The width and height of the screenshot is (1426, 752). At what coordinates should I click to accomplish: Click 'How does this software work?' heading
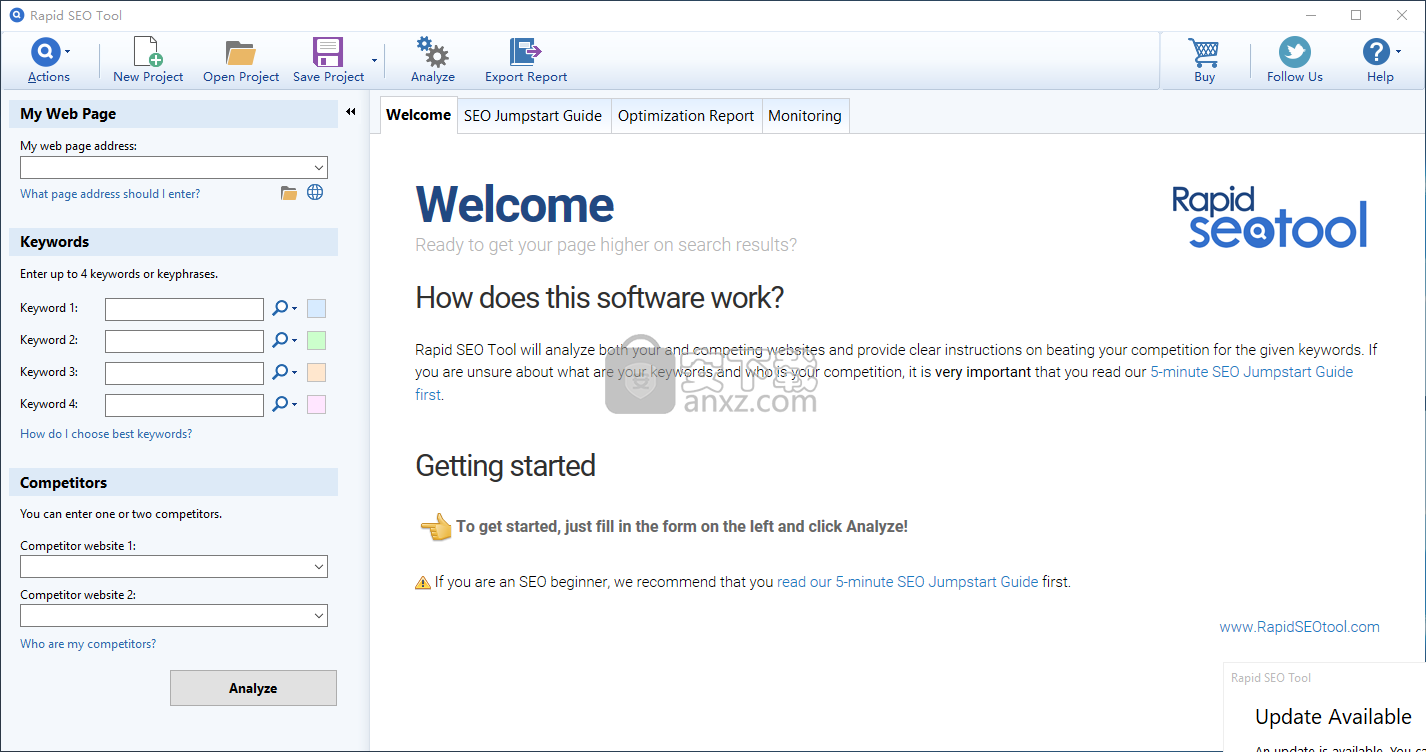click(600, 298)
